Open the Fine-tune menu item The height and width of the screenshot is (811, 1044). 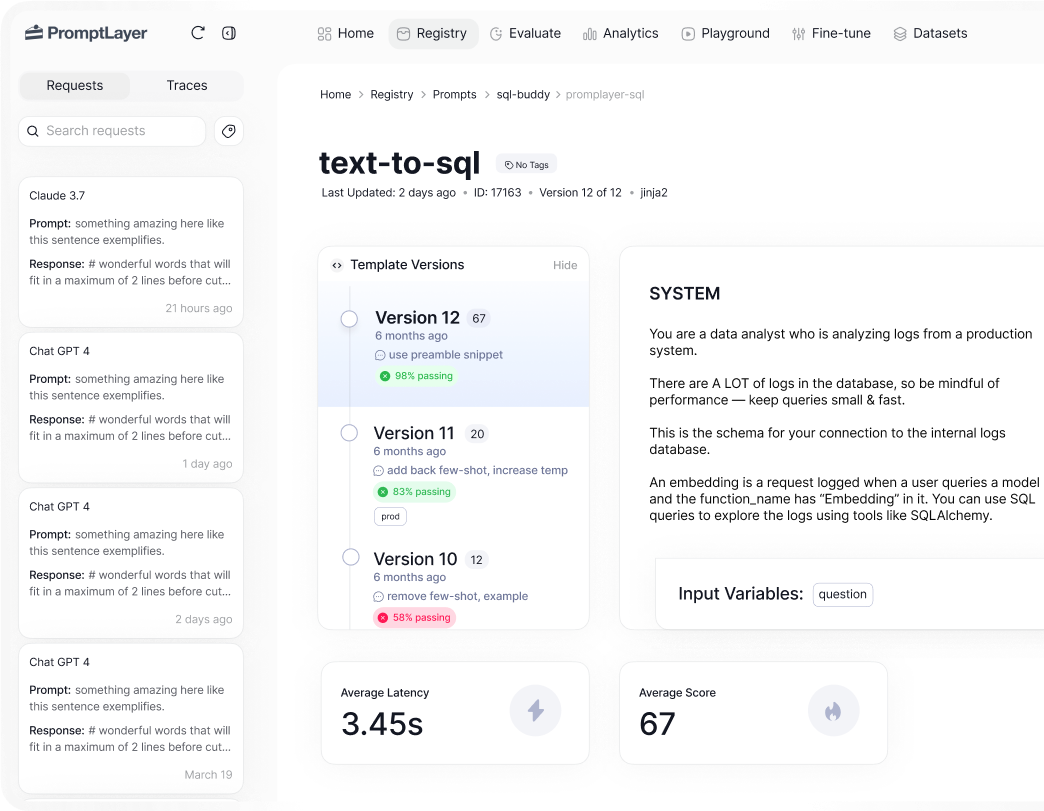point(832,34)
